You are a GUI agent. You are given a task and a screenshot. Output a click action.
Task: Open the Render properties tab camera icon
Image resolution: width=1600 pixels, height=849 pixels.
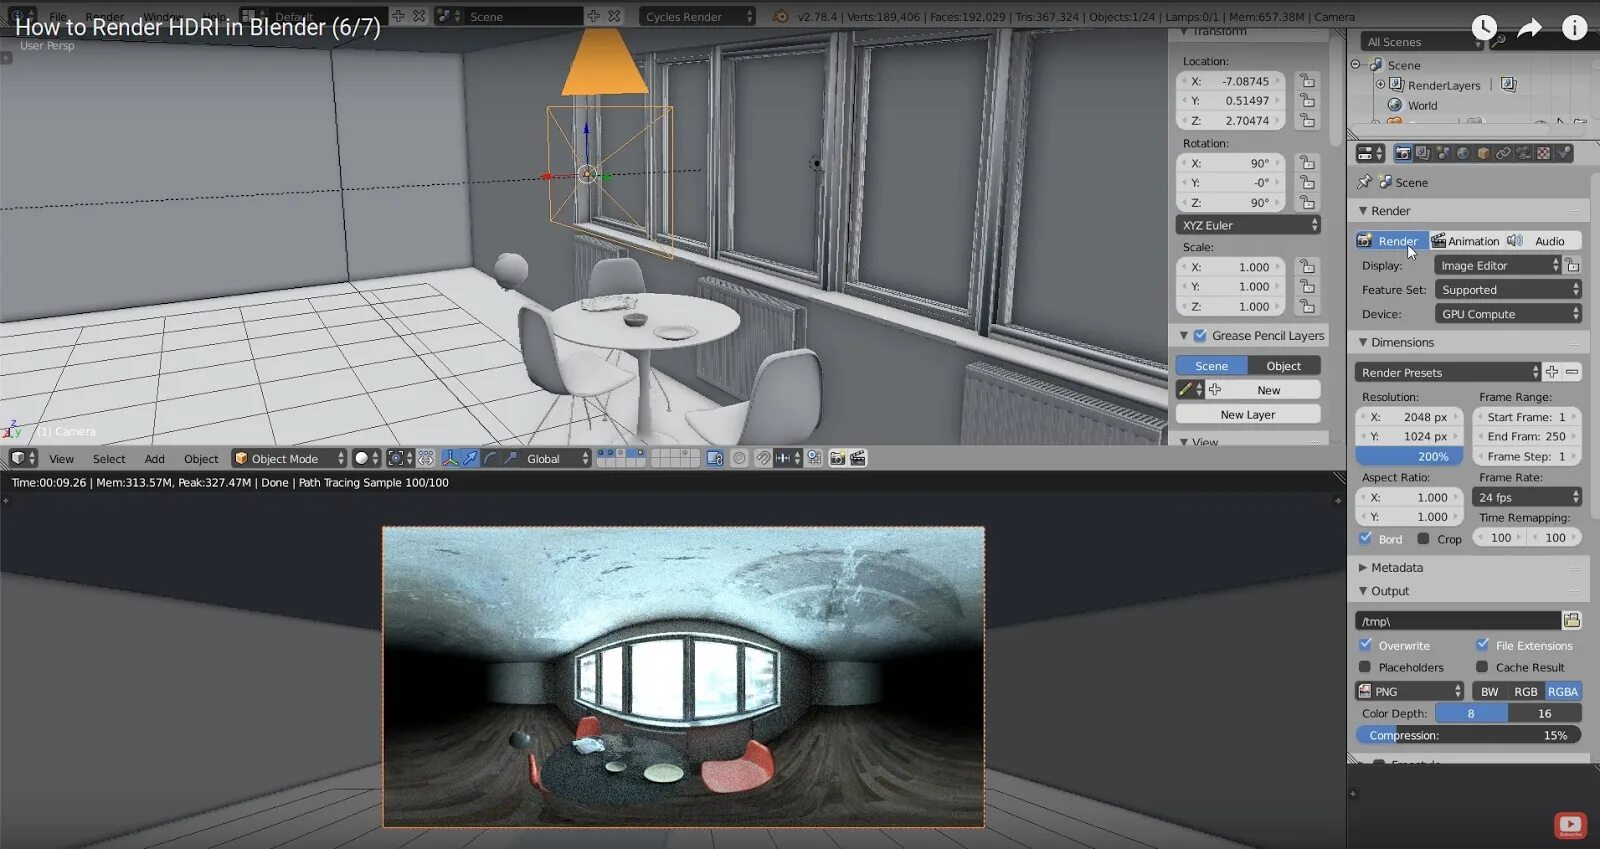[1403, 153]
